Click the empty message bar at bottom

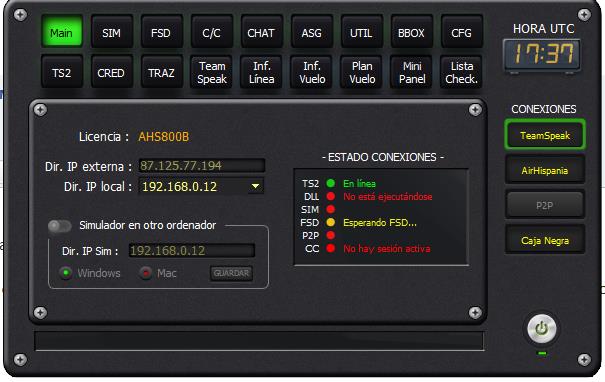[x=259, y=341]
